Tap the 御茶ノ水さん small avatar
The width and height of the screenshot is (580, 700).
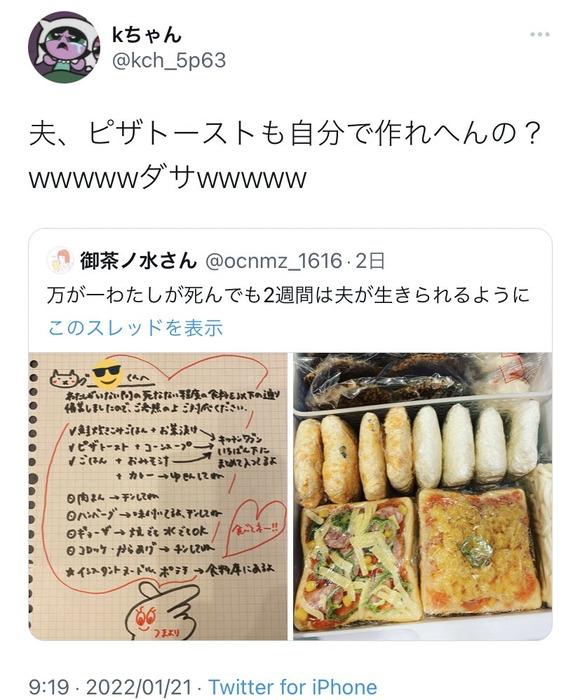coord(60,261)
